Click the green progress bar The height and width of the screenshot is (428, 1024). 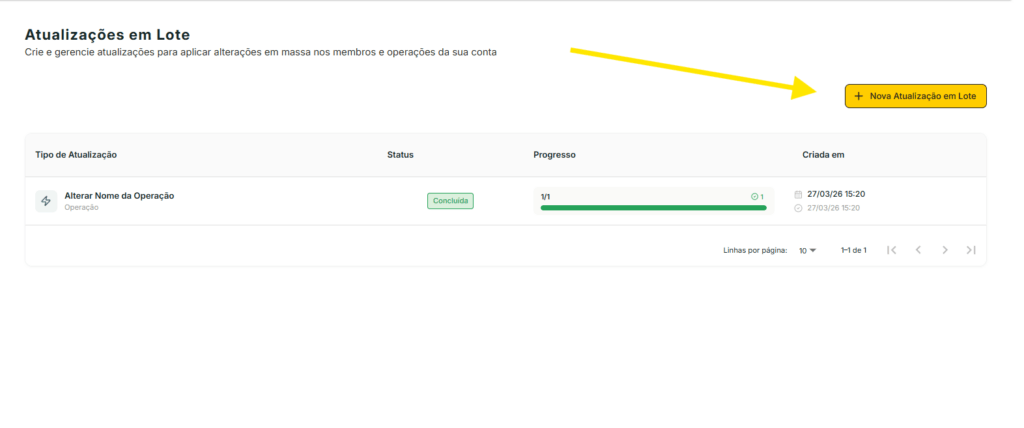[653, 208]
